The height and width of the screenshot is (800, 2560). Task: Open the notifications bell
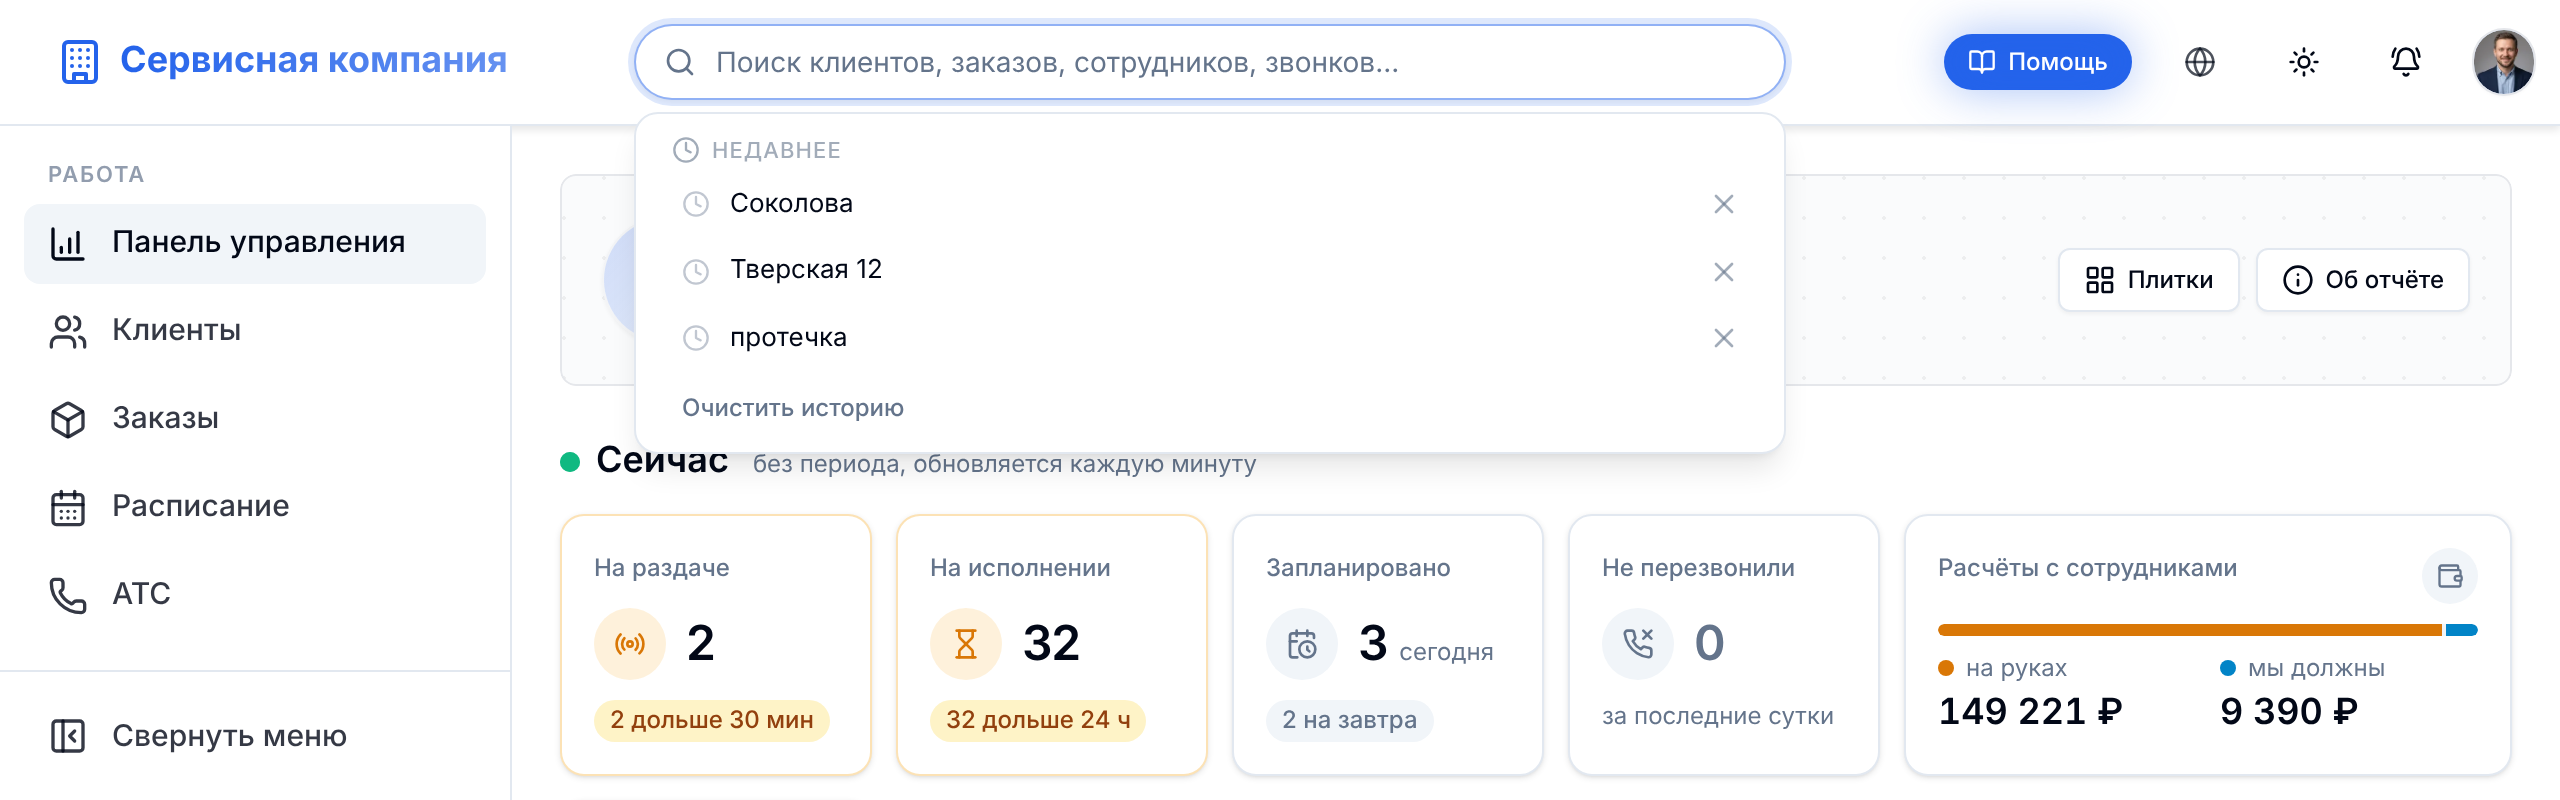pyautogui.click(x=2406, y=62)
